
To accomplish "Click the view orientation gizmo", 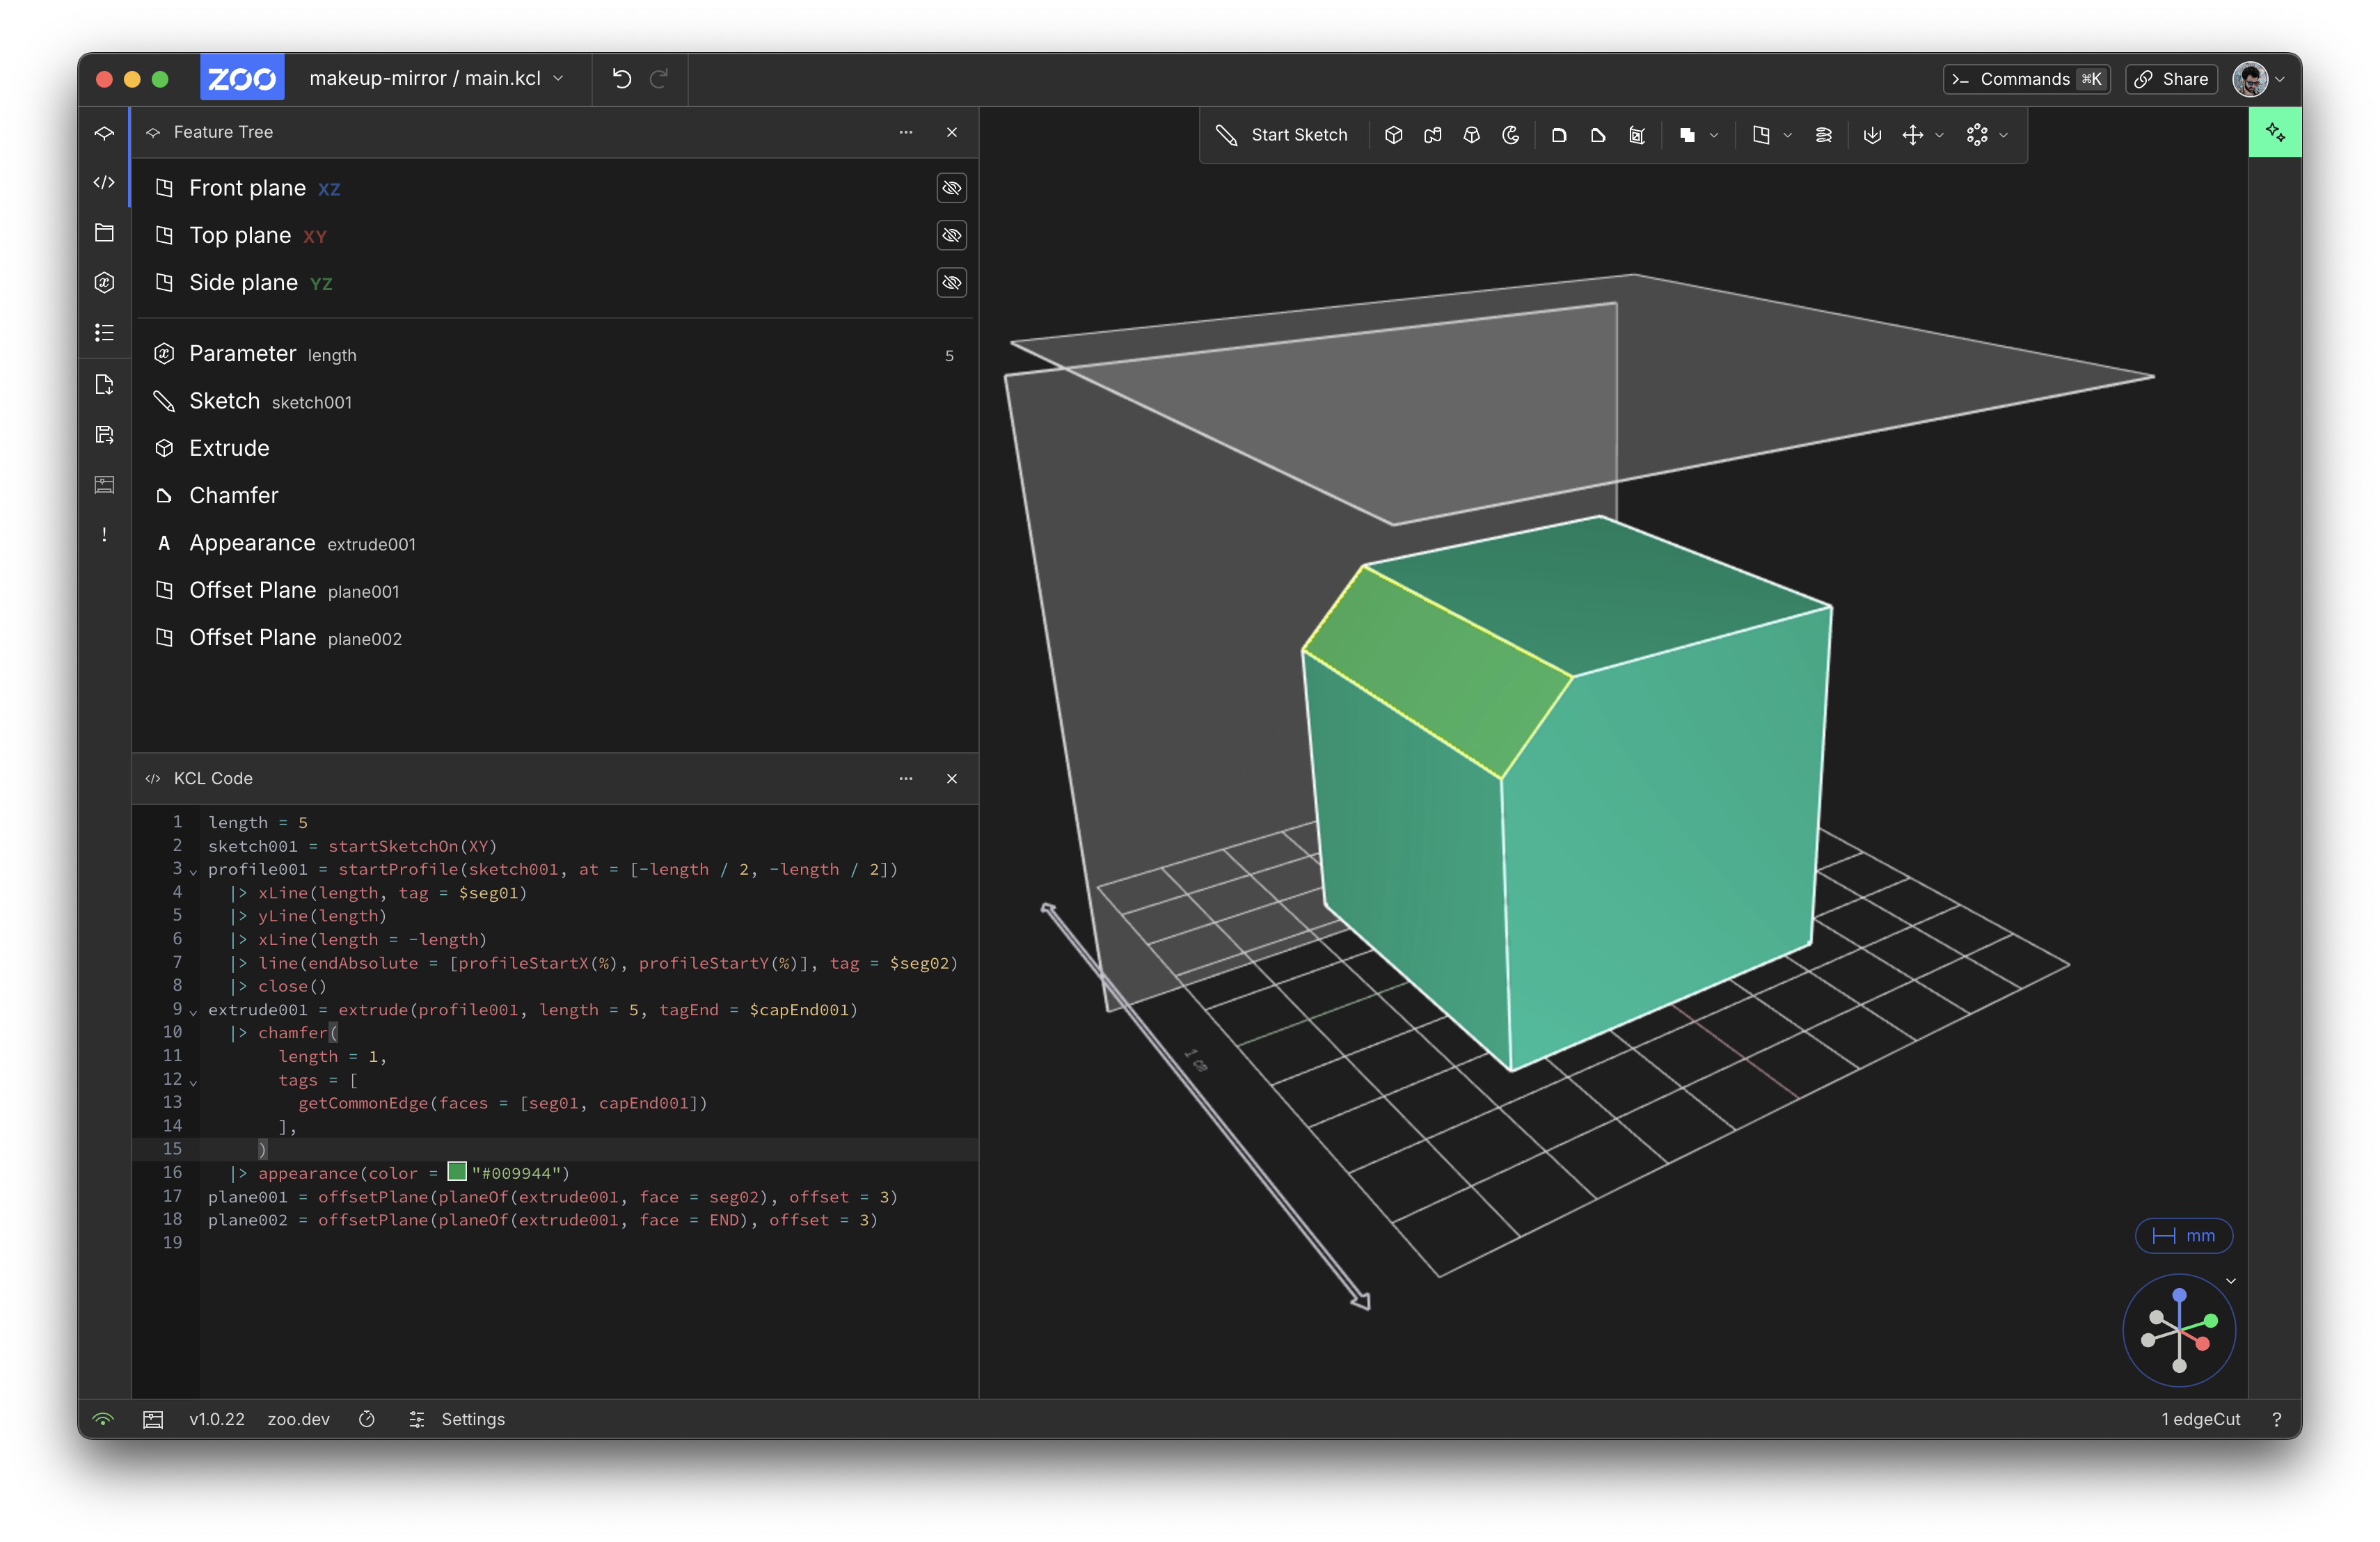I will [2178, 1331].
